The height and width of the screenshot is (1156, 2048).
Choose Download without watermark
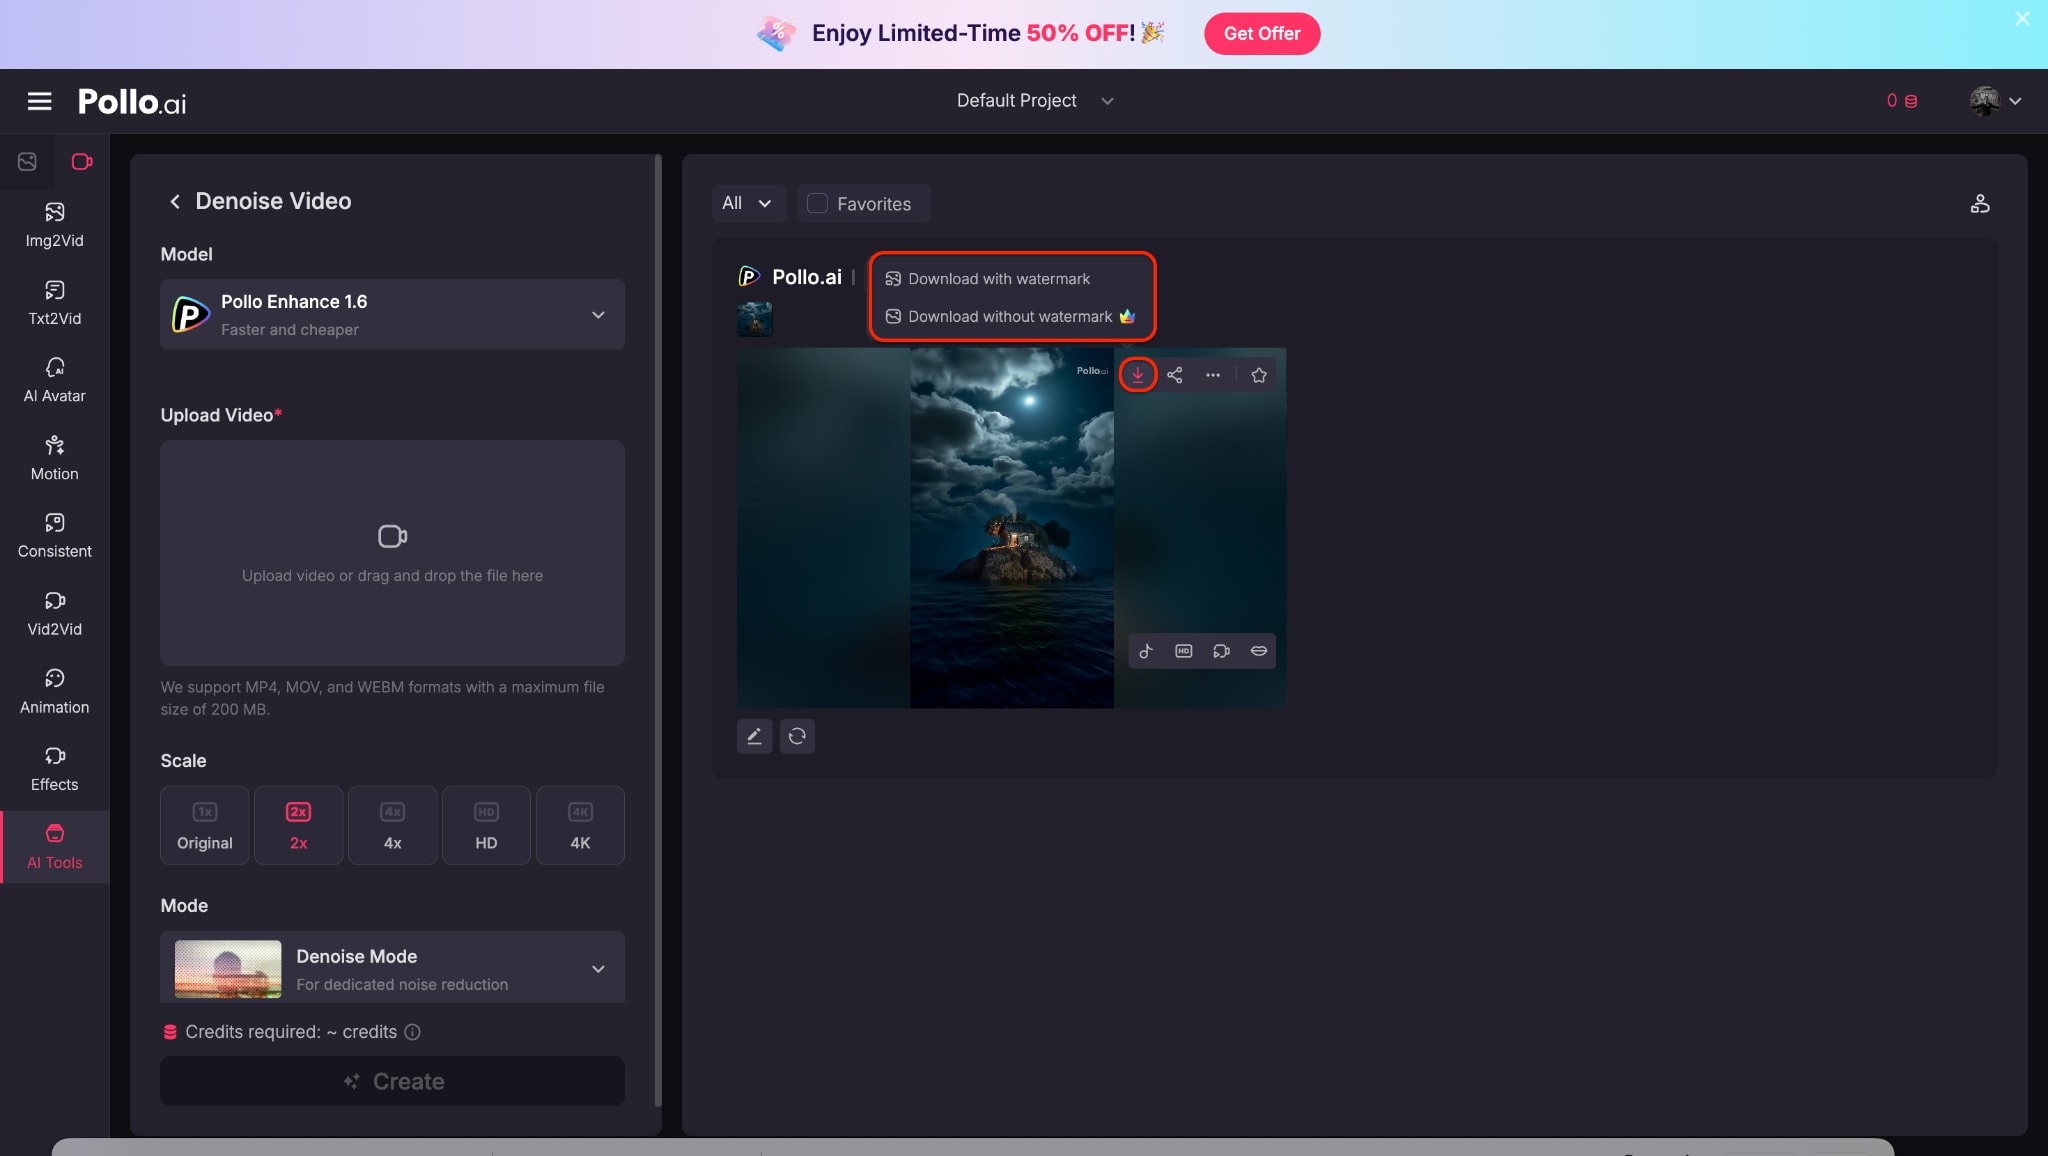click(1009, 317)
